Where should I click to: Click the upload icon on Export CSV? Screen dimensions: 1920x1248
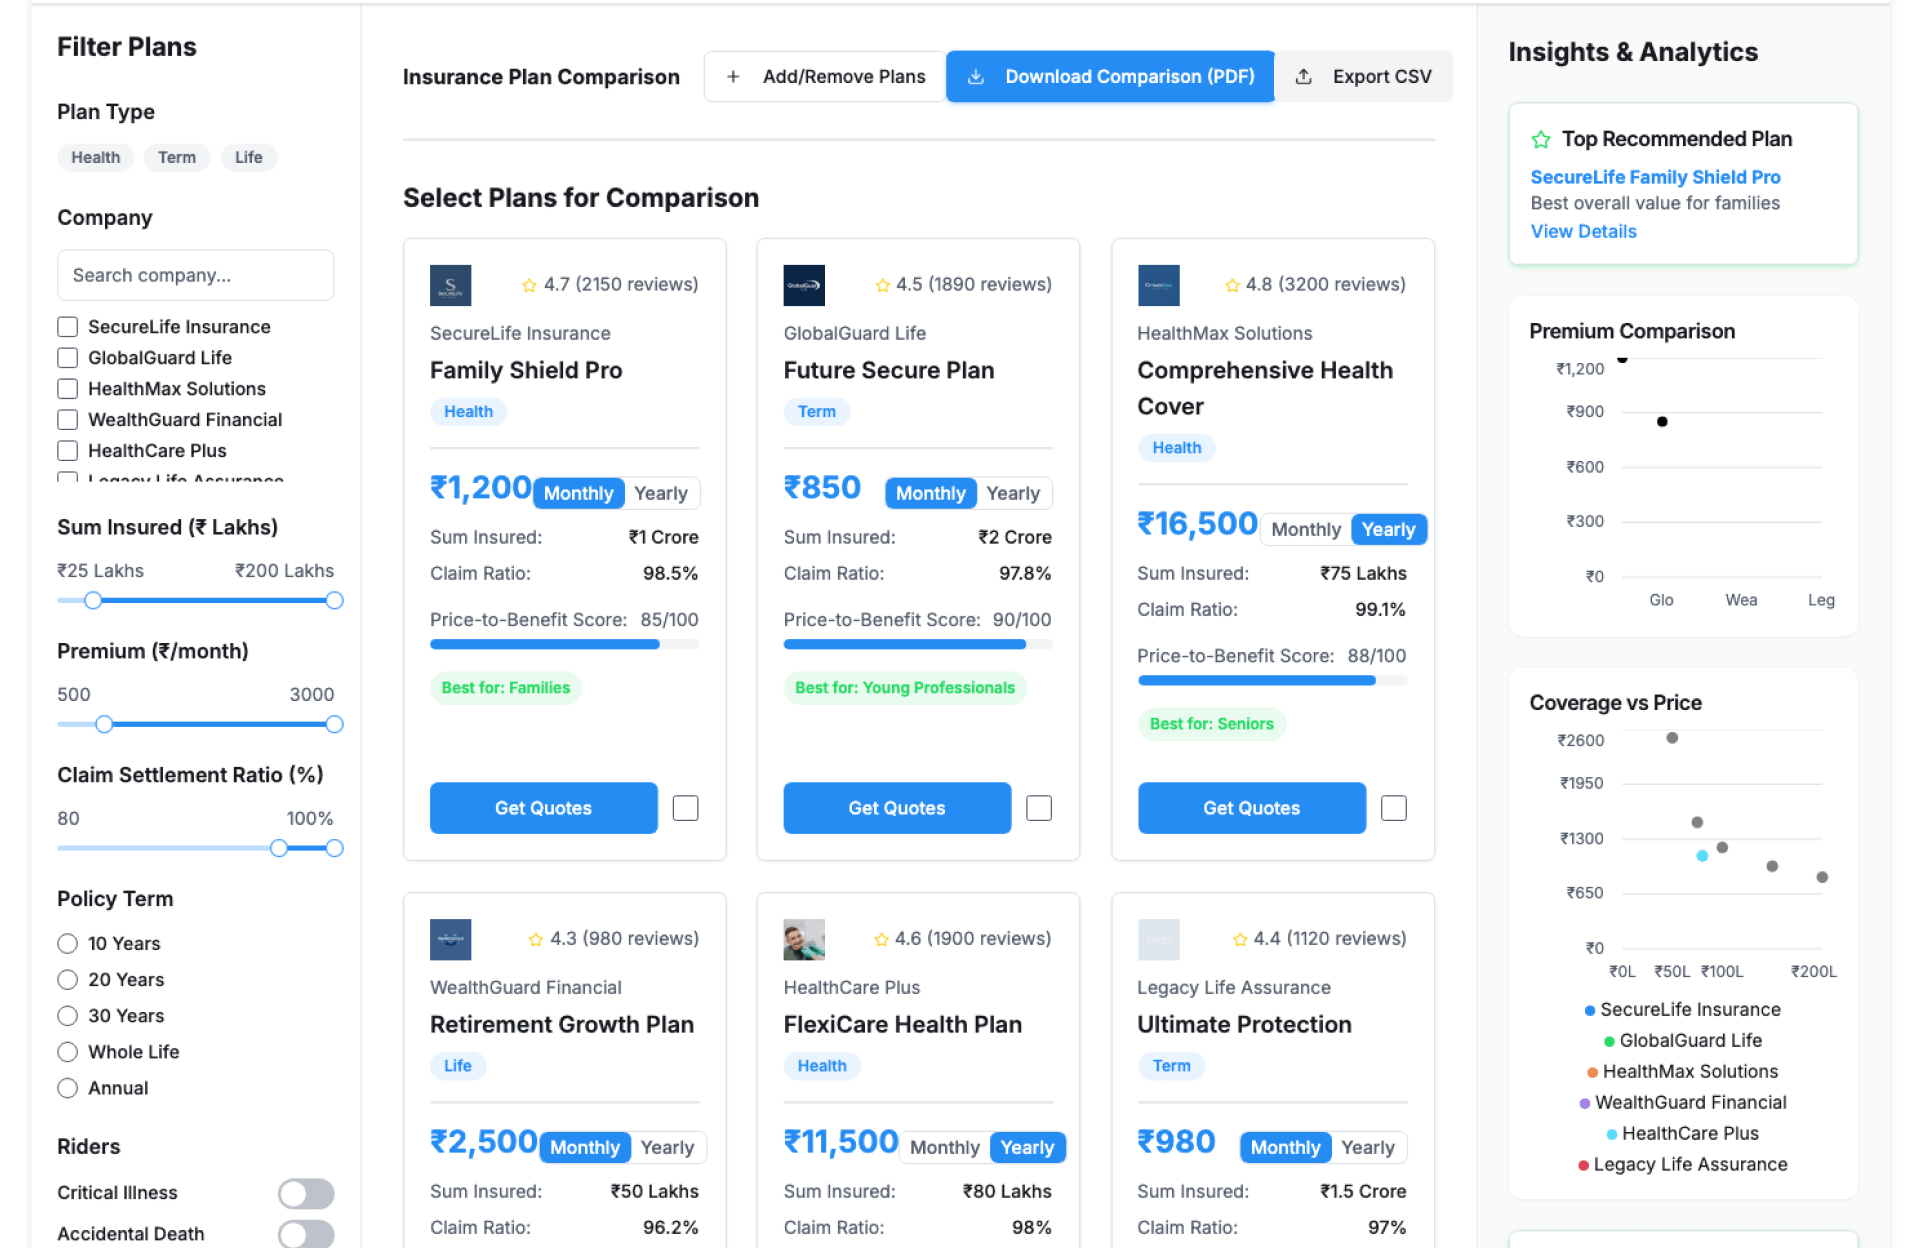tap(1303, 77)
